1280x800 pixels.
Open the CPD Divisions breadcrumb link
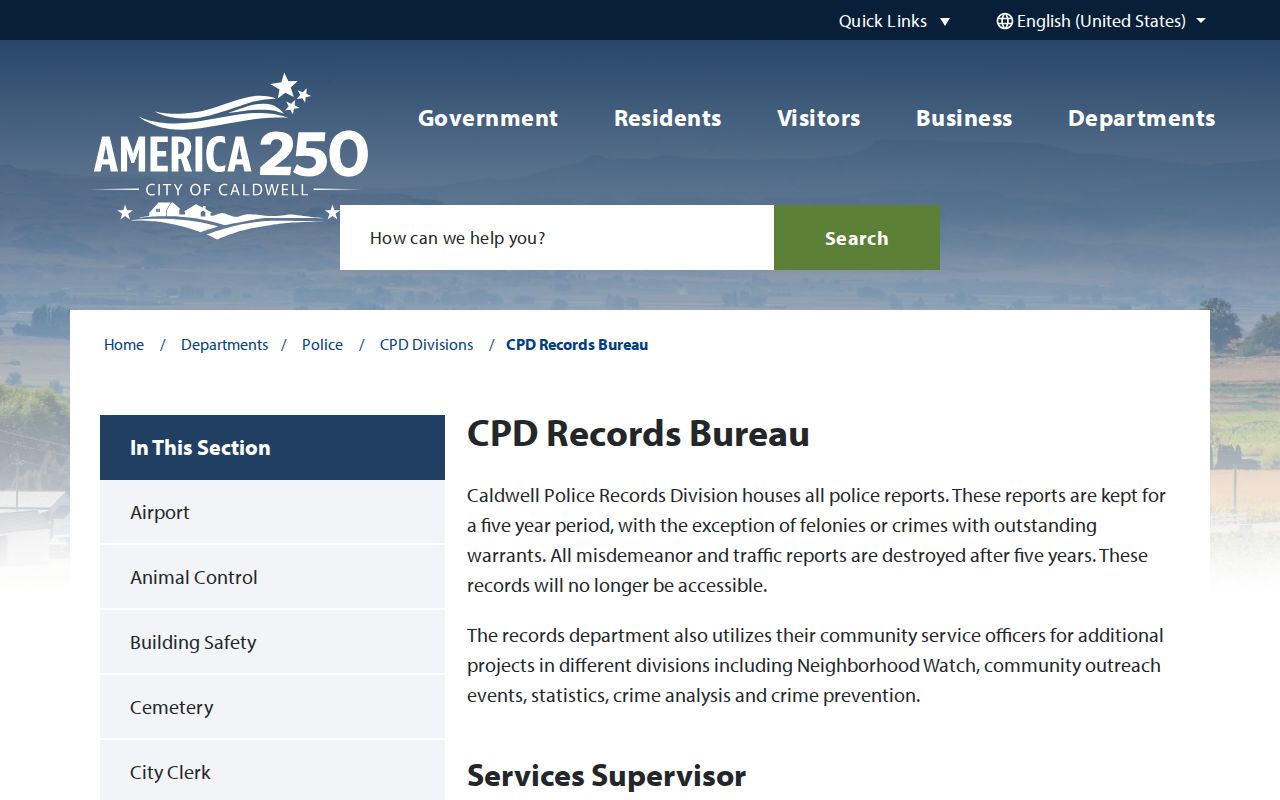(426, 344)
